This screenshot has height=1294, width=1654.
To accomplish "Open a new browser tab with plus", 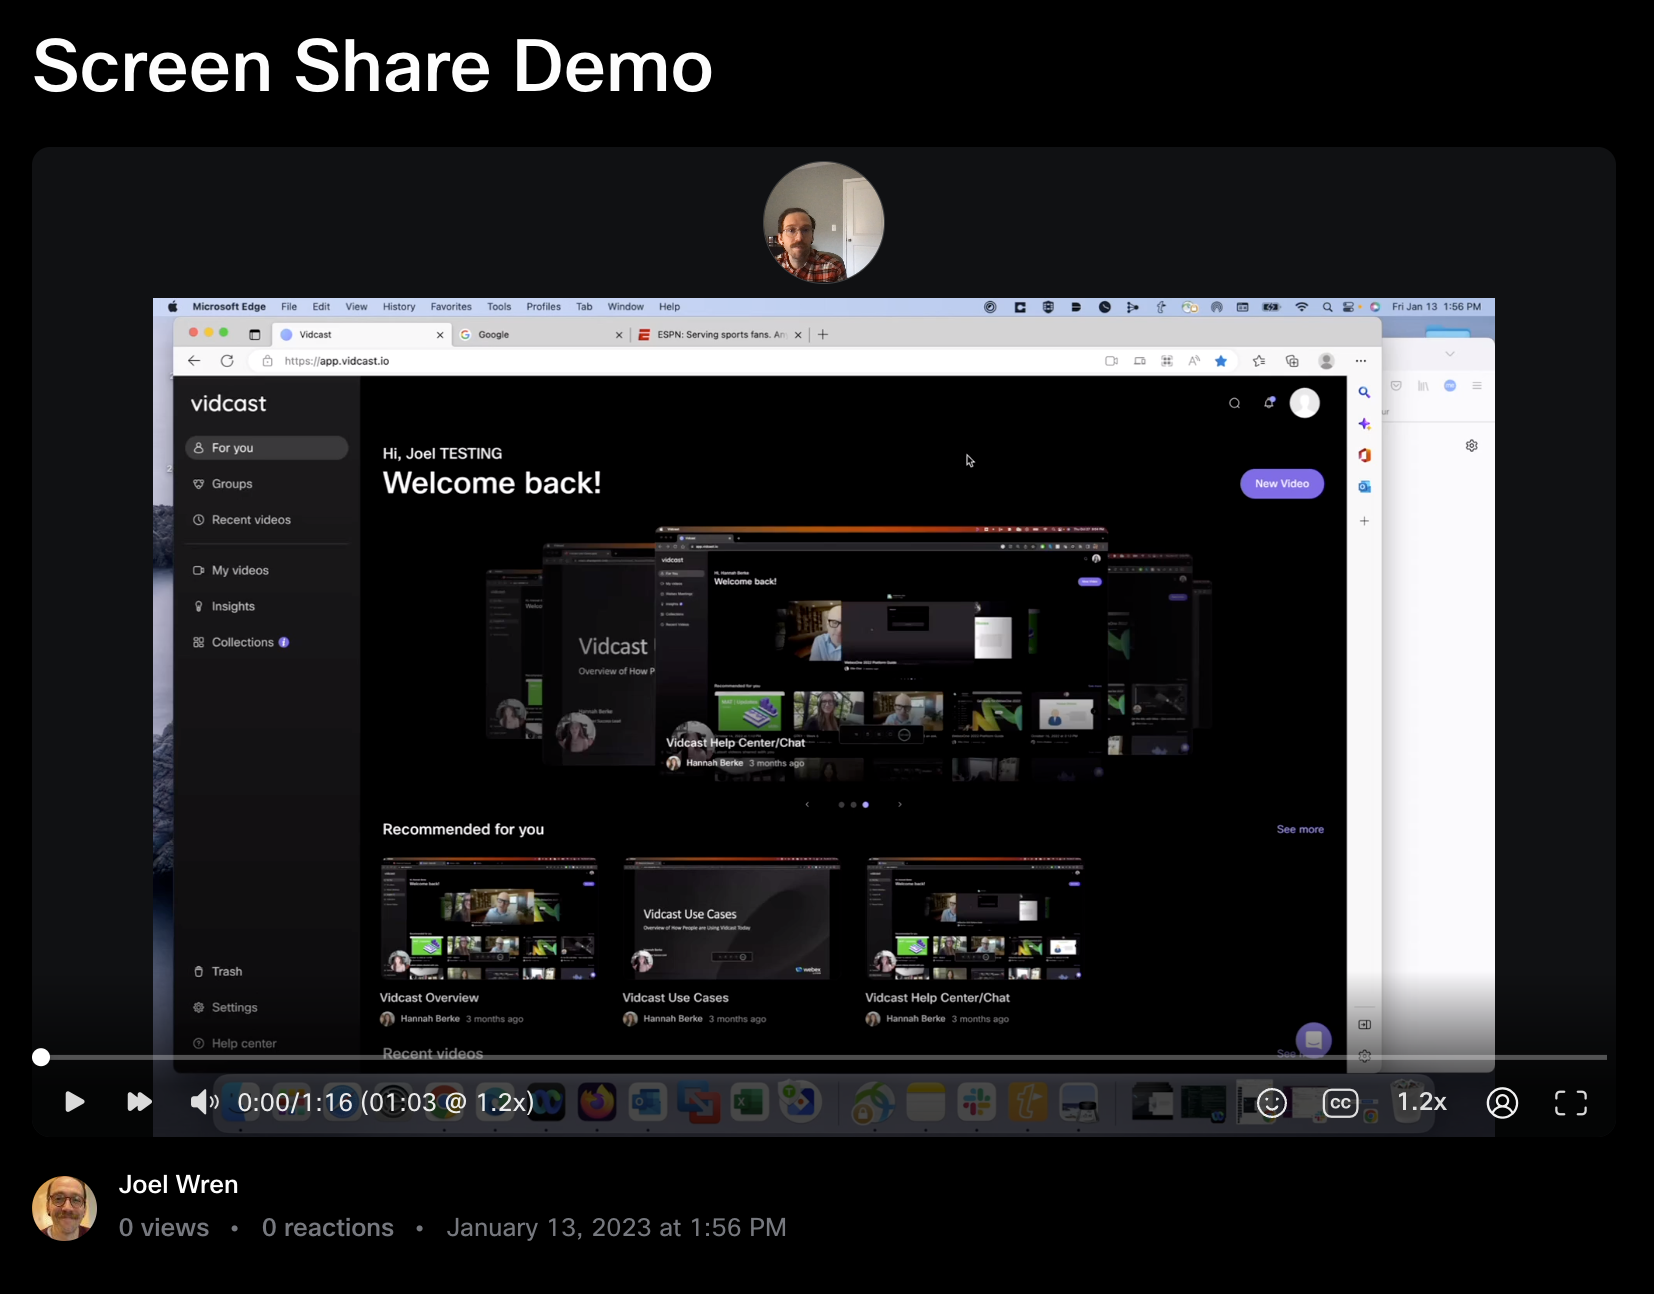I will (823, 335).
